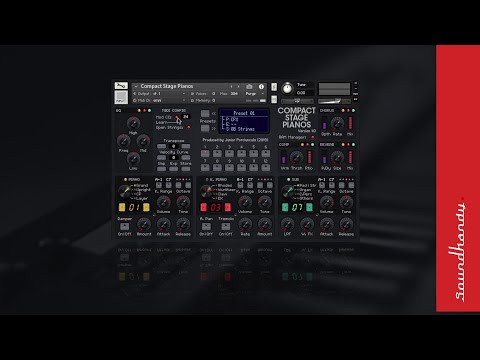Go to the previous instrument with the left arrow
Image resolution: width=480 pixels, height=360 pixels.
(231, 87)
